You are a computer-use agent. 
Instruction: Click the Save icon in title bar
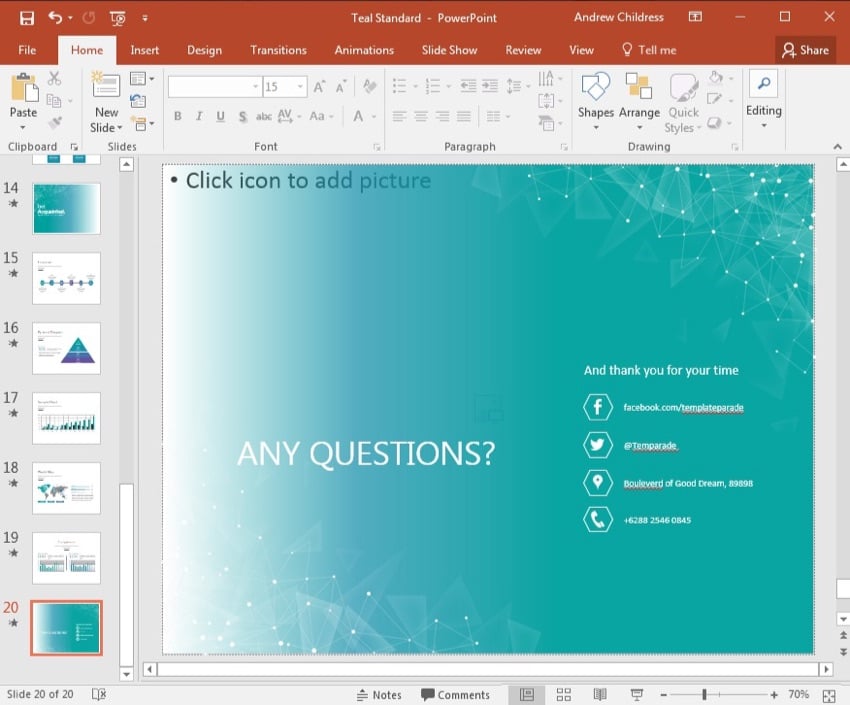(26, 18)
